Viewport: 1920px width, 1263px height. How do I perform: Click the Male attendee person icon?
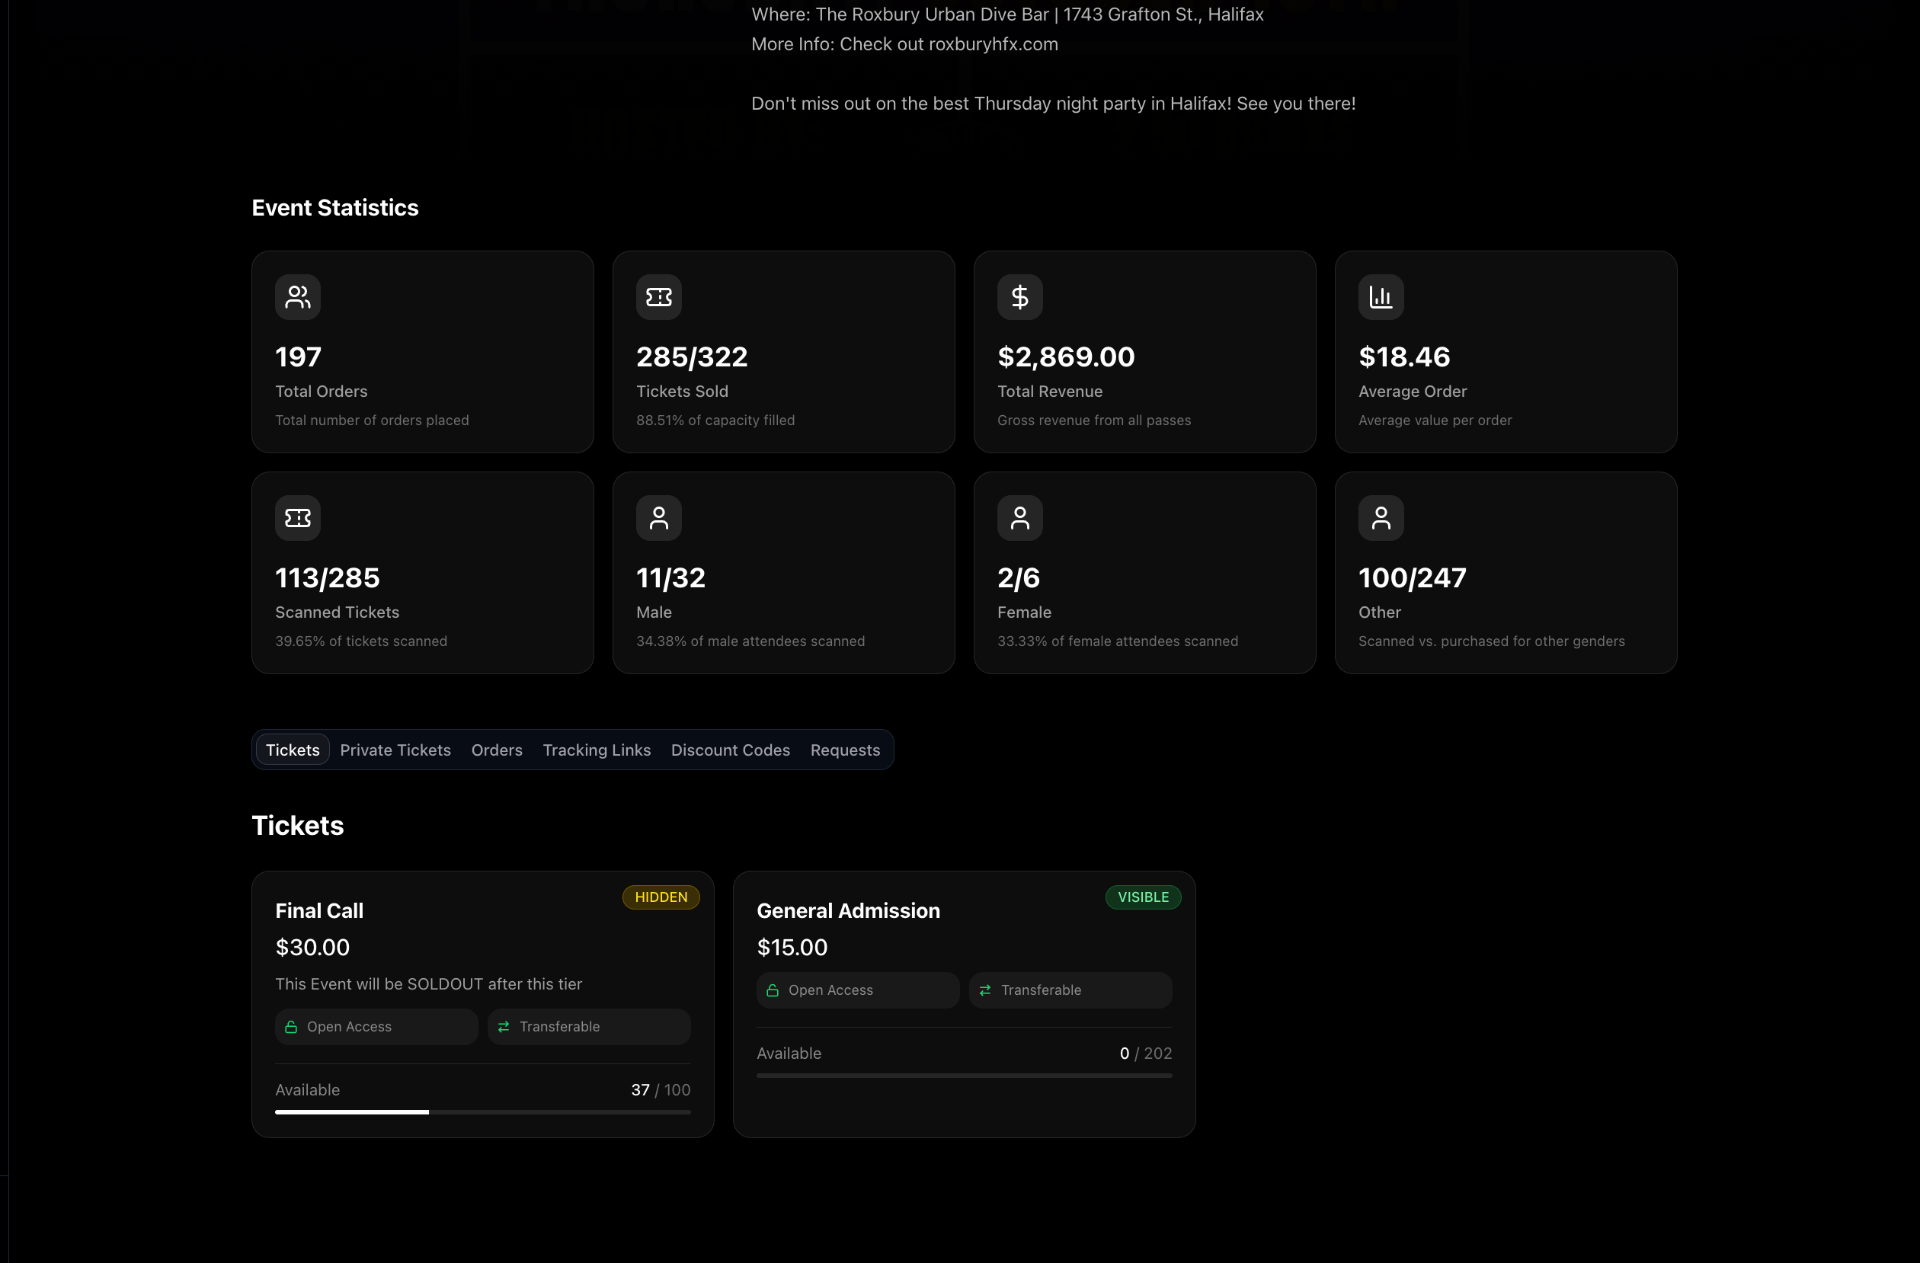[658, 518]
